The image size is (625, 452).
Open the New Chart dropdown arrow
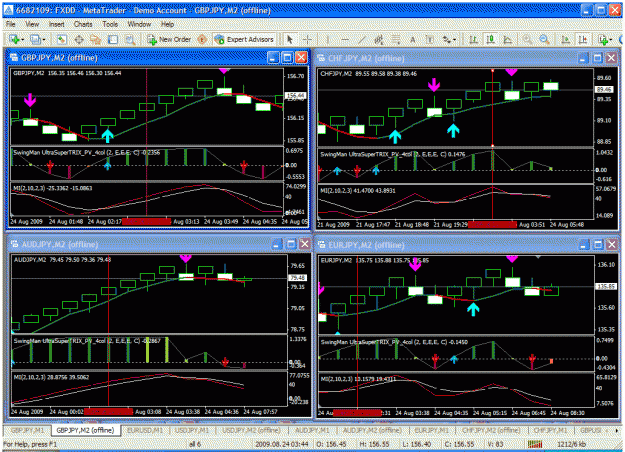(x=22, y=40)
